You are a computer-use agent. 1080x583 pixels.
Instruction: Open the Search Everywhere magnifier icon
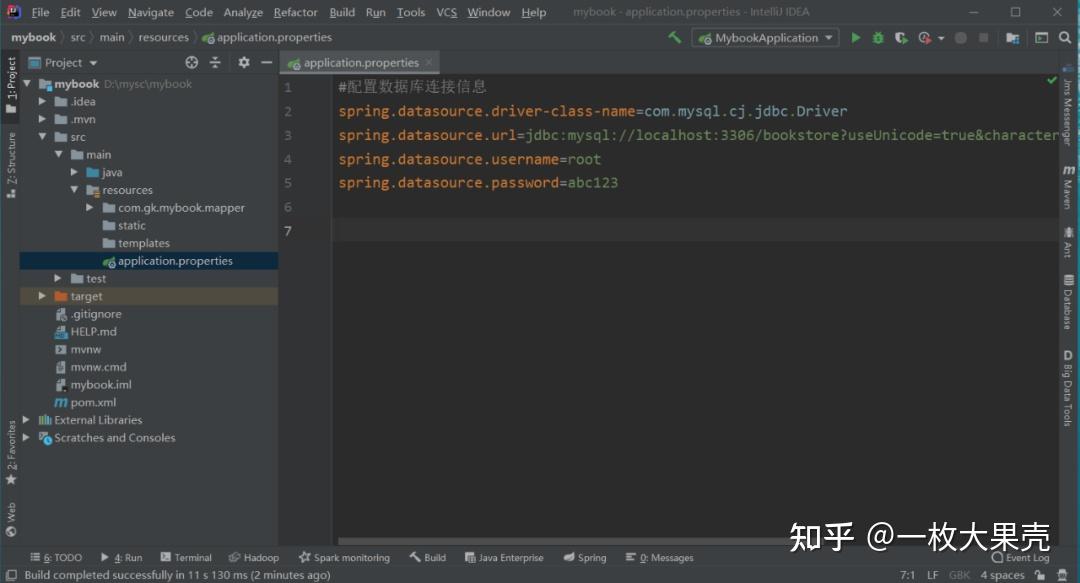coord(1065,37)
